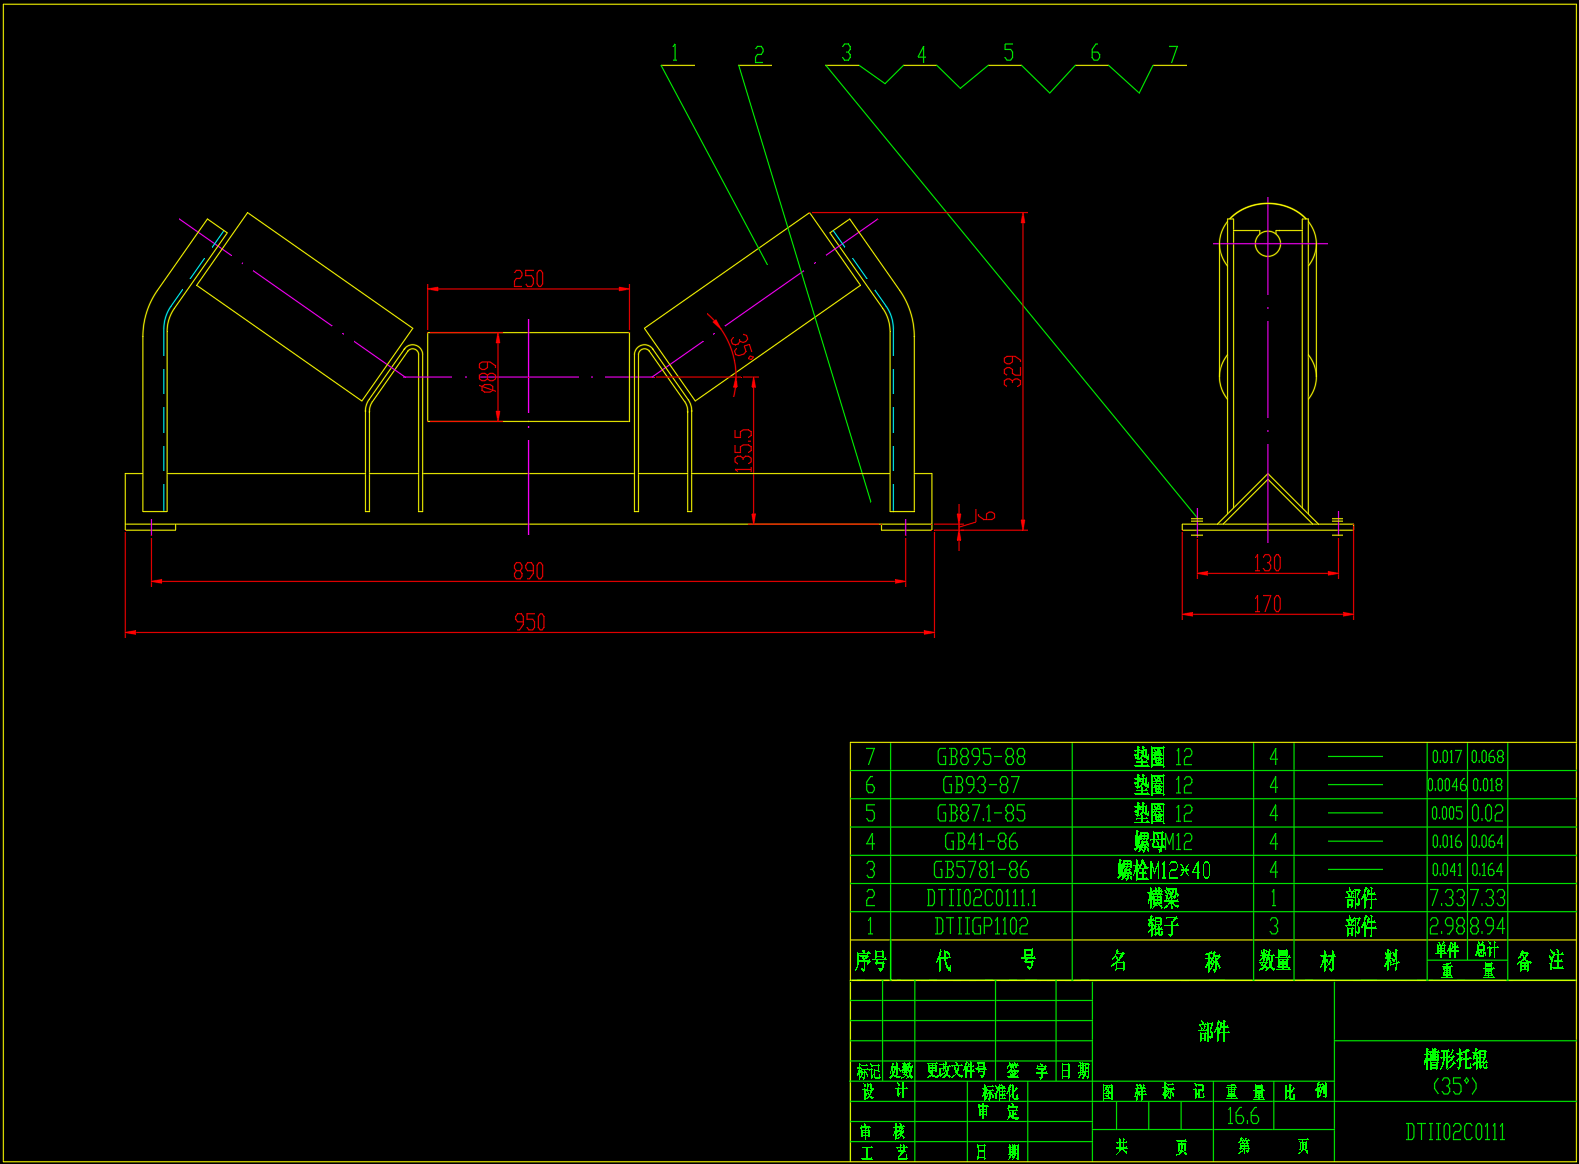Click the 170 dimension in side view
The image size is (1579, 1164).
point(1267,604)
